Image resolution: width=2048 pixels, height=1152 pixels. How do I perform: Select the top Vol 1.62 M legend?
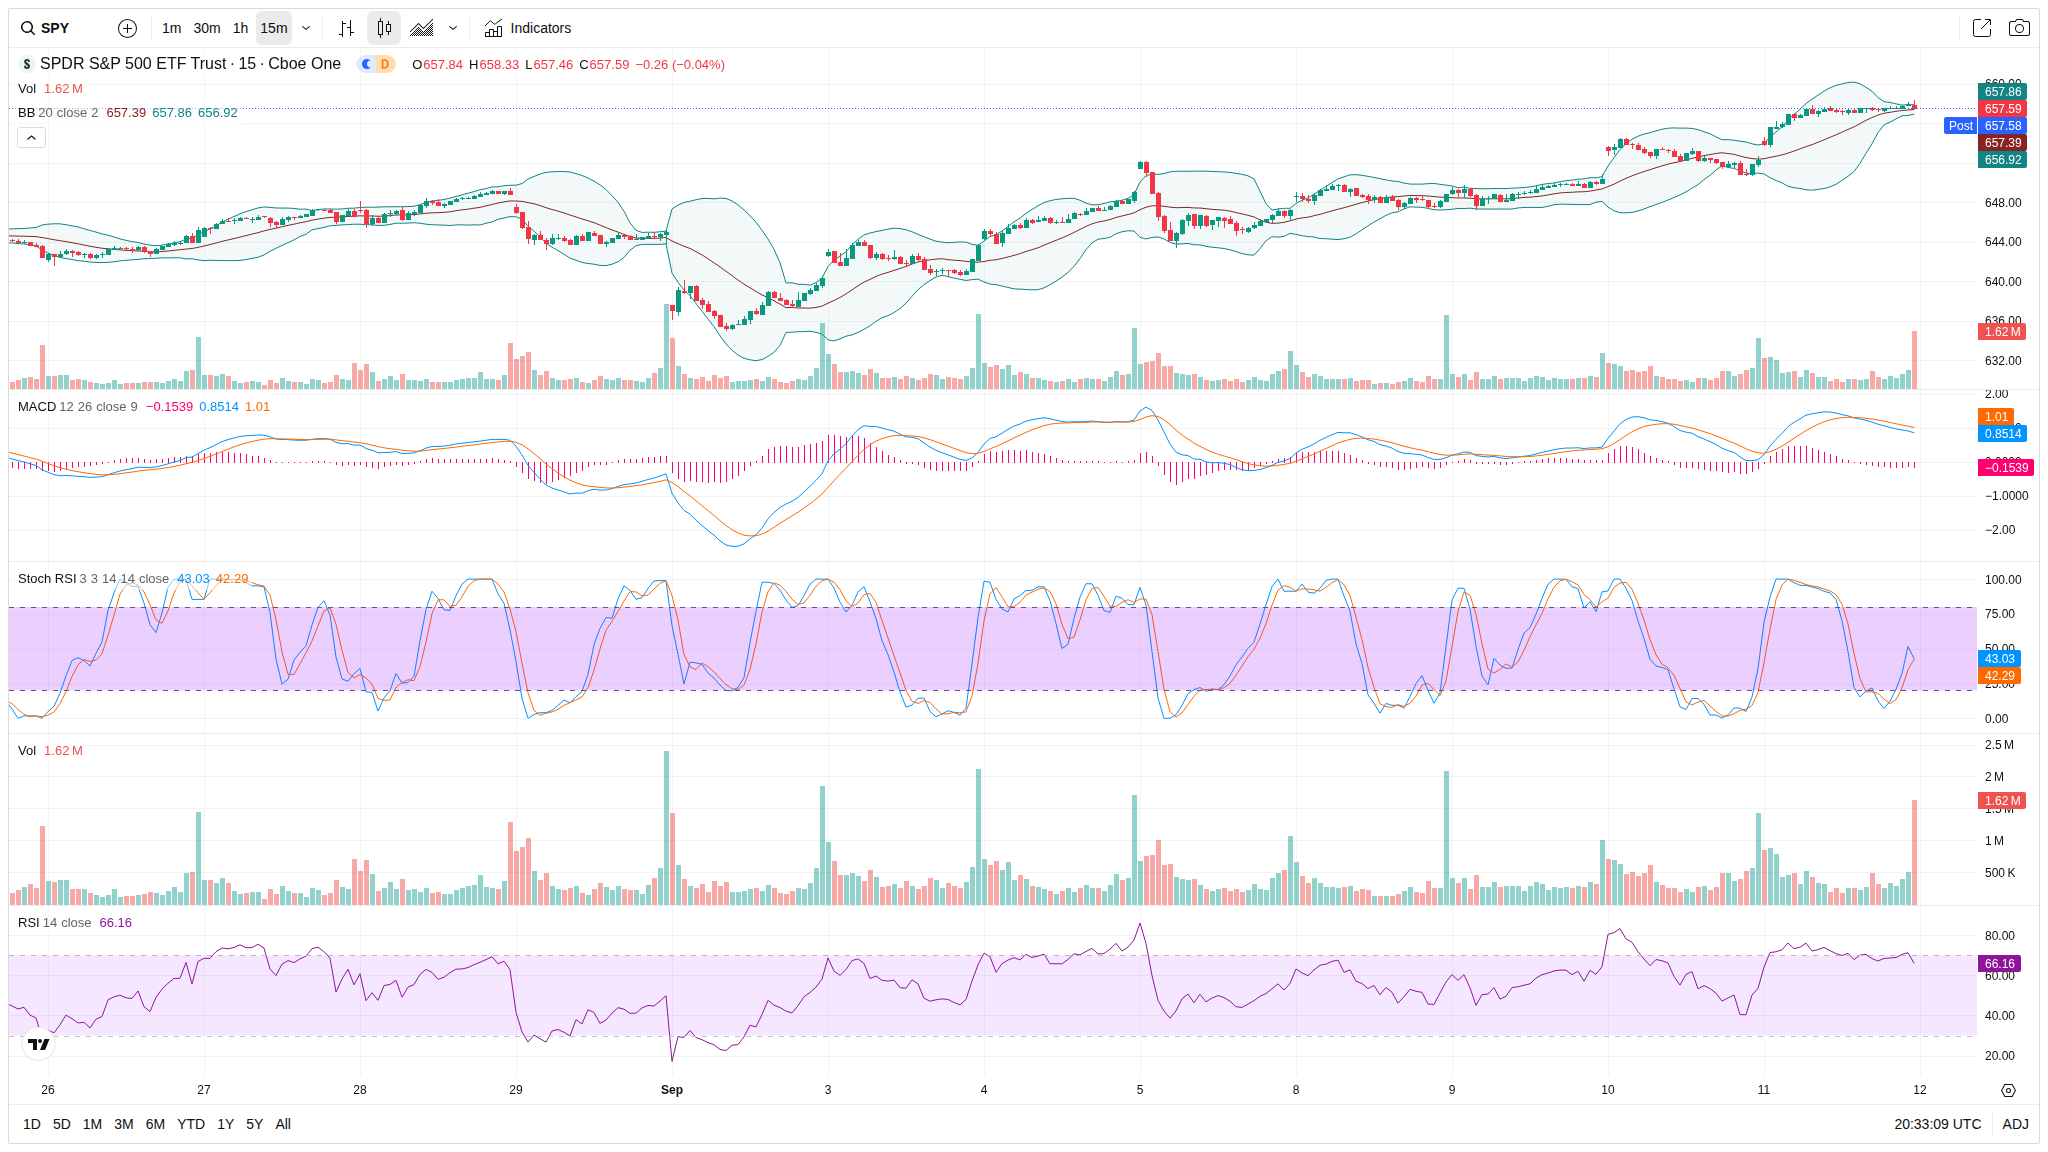tap(50, 89)
